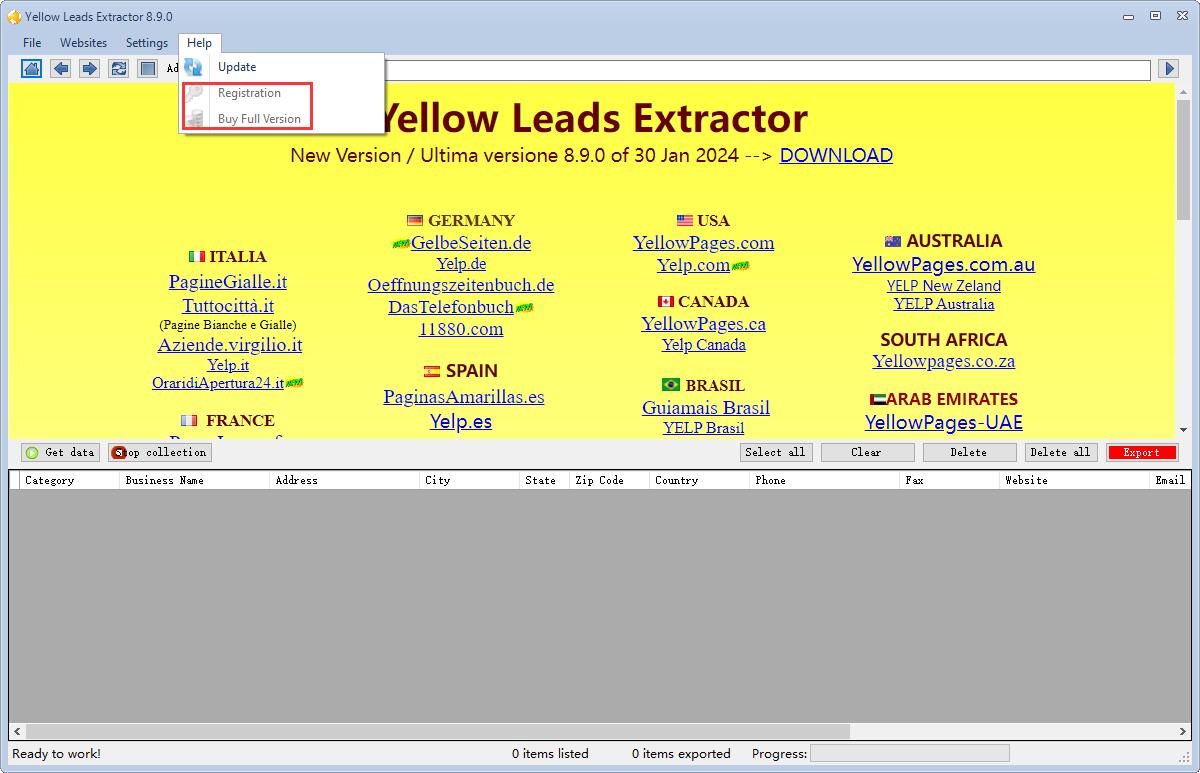This screenshot has width=1200, height=773.
Task: Open the YellowPages-UAE link
Action: (x=944, y=423)
